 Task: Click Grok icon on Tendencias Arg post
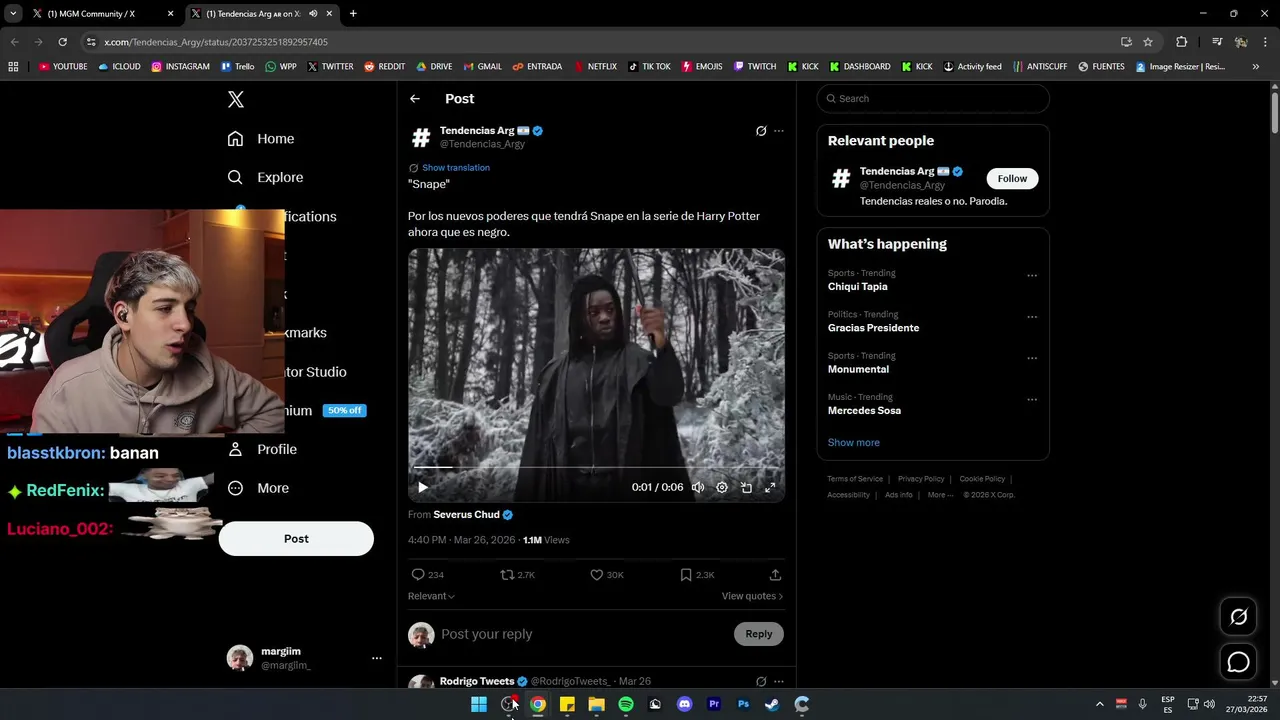(761, 131)
